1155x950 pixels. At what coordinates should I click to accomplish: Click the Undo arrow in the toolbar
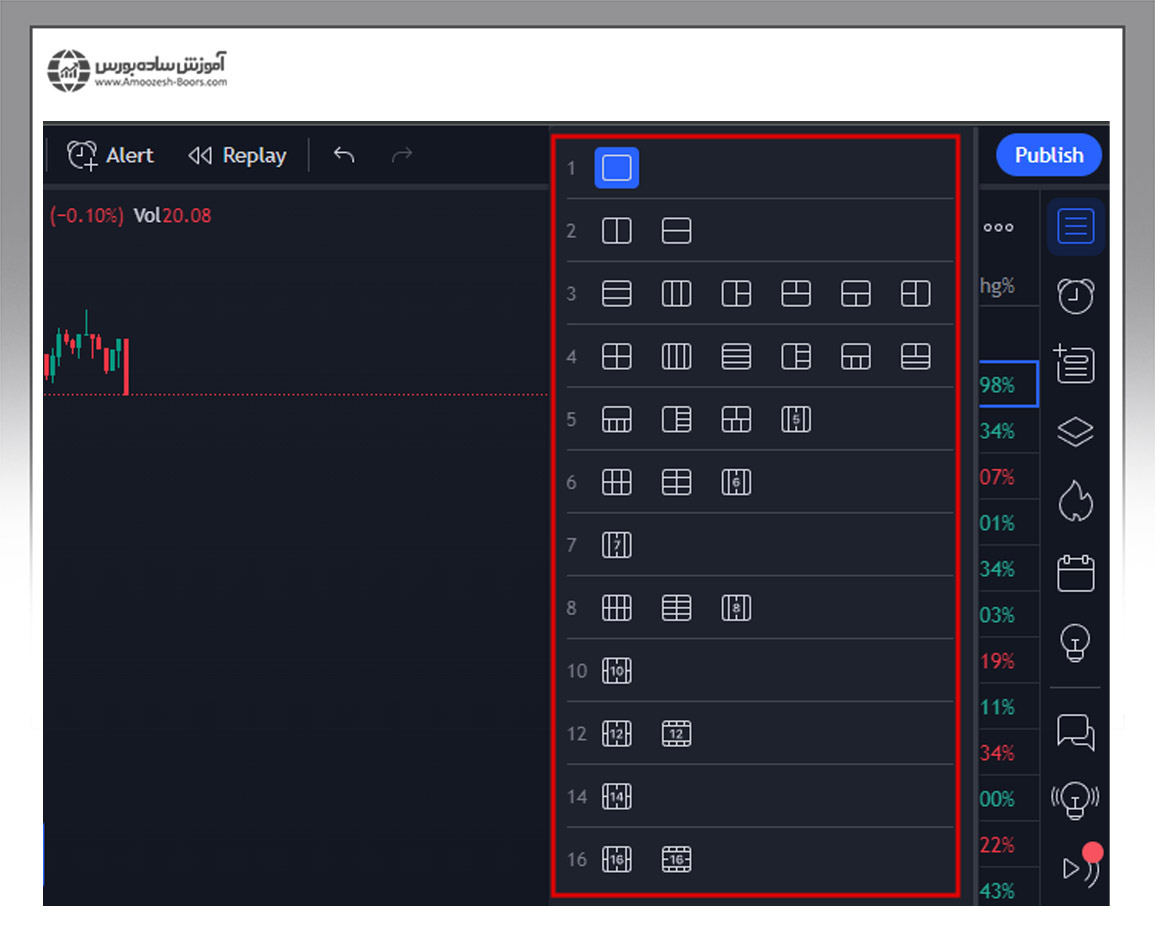tap(344, 155)
